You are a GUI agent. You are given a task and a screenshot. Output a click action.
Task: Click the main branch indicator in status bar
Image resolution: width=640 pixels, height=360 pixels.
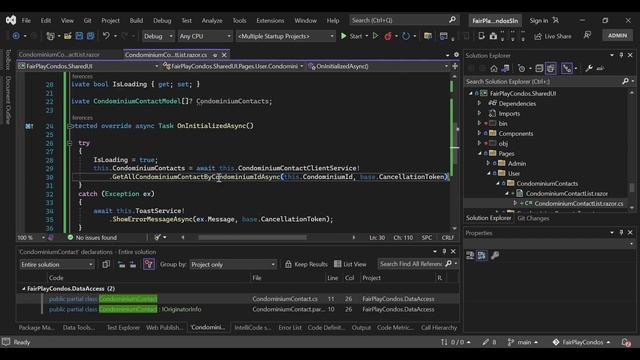(523, 342)
